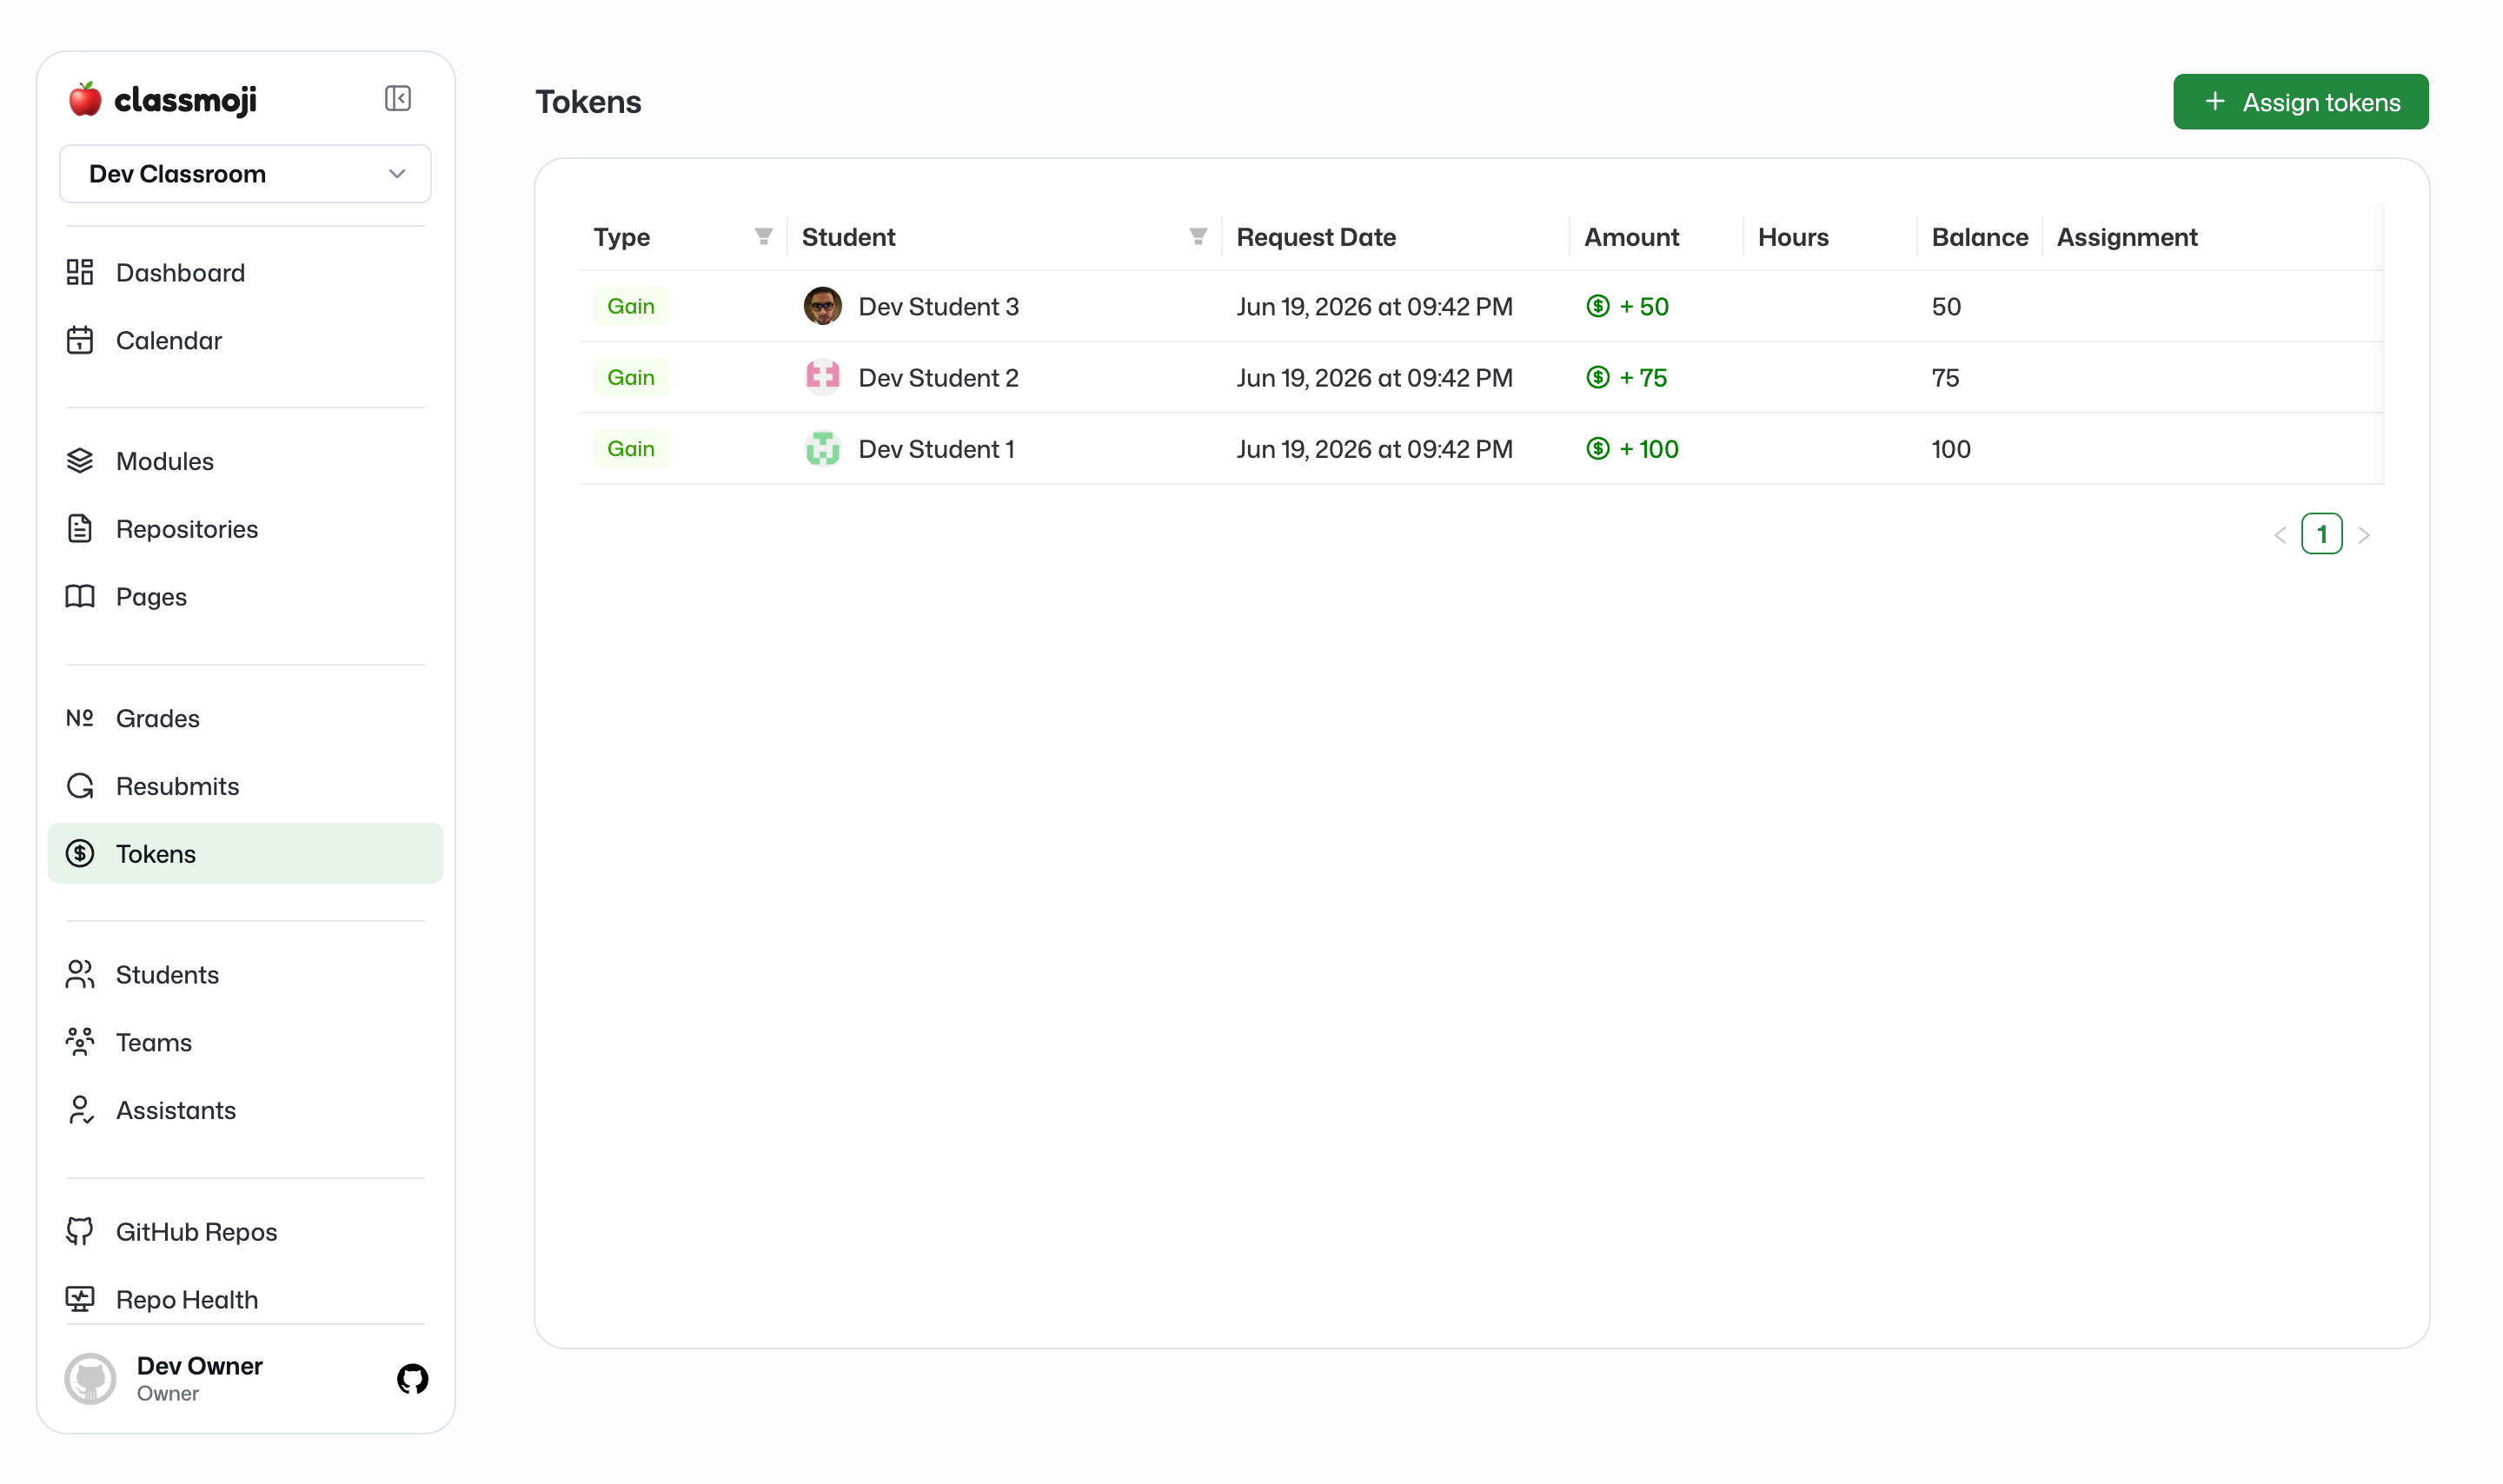Click Gain tag in Dev Student 1 row
The height and width of the screenshot is (1484, 2503).
pos(631,449)
